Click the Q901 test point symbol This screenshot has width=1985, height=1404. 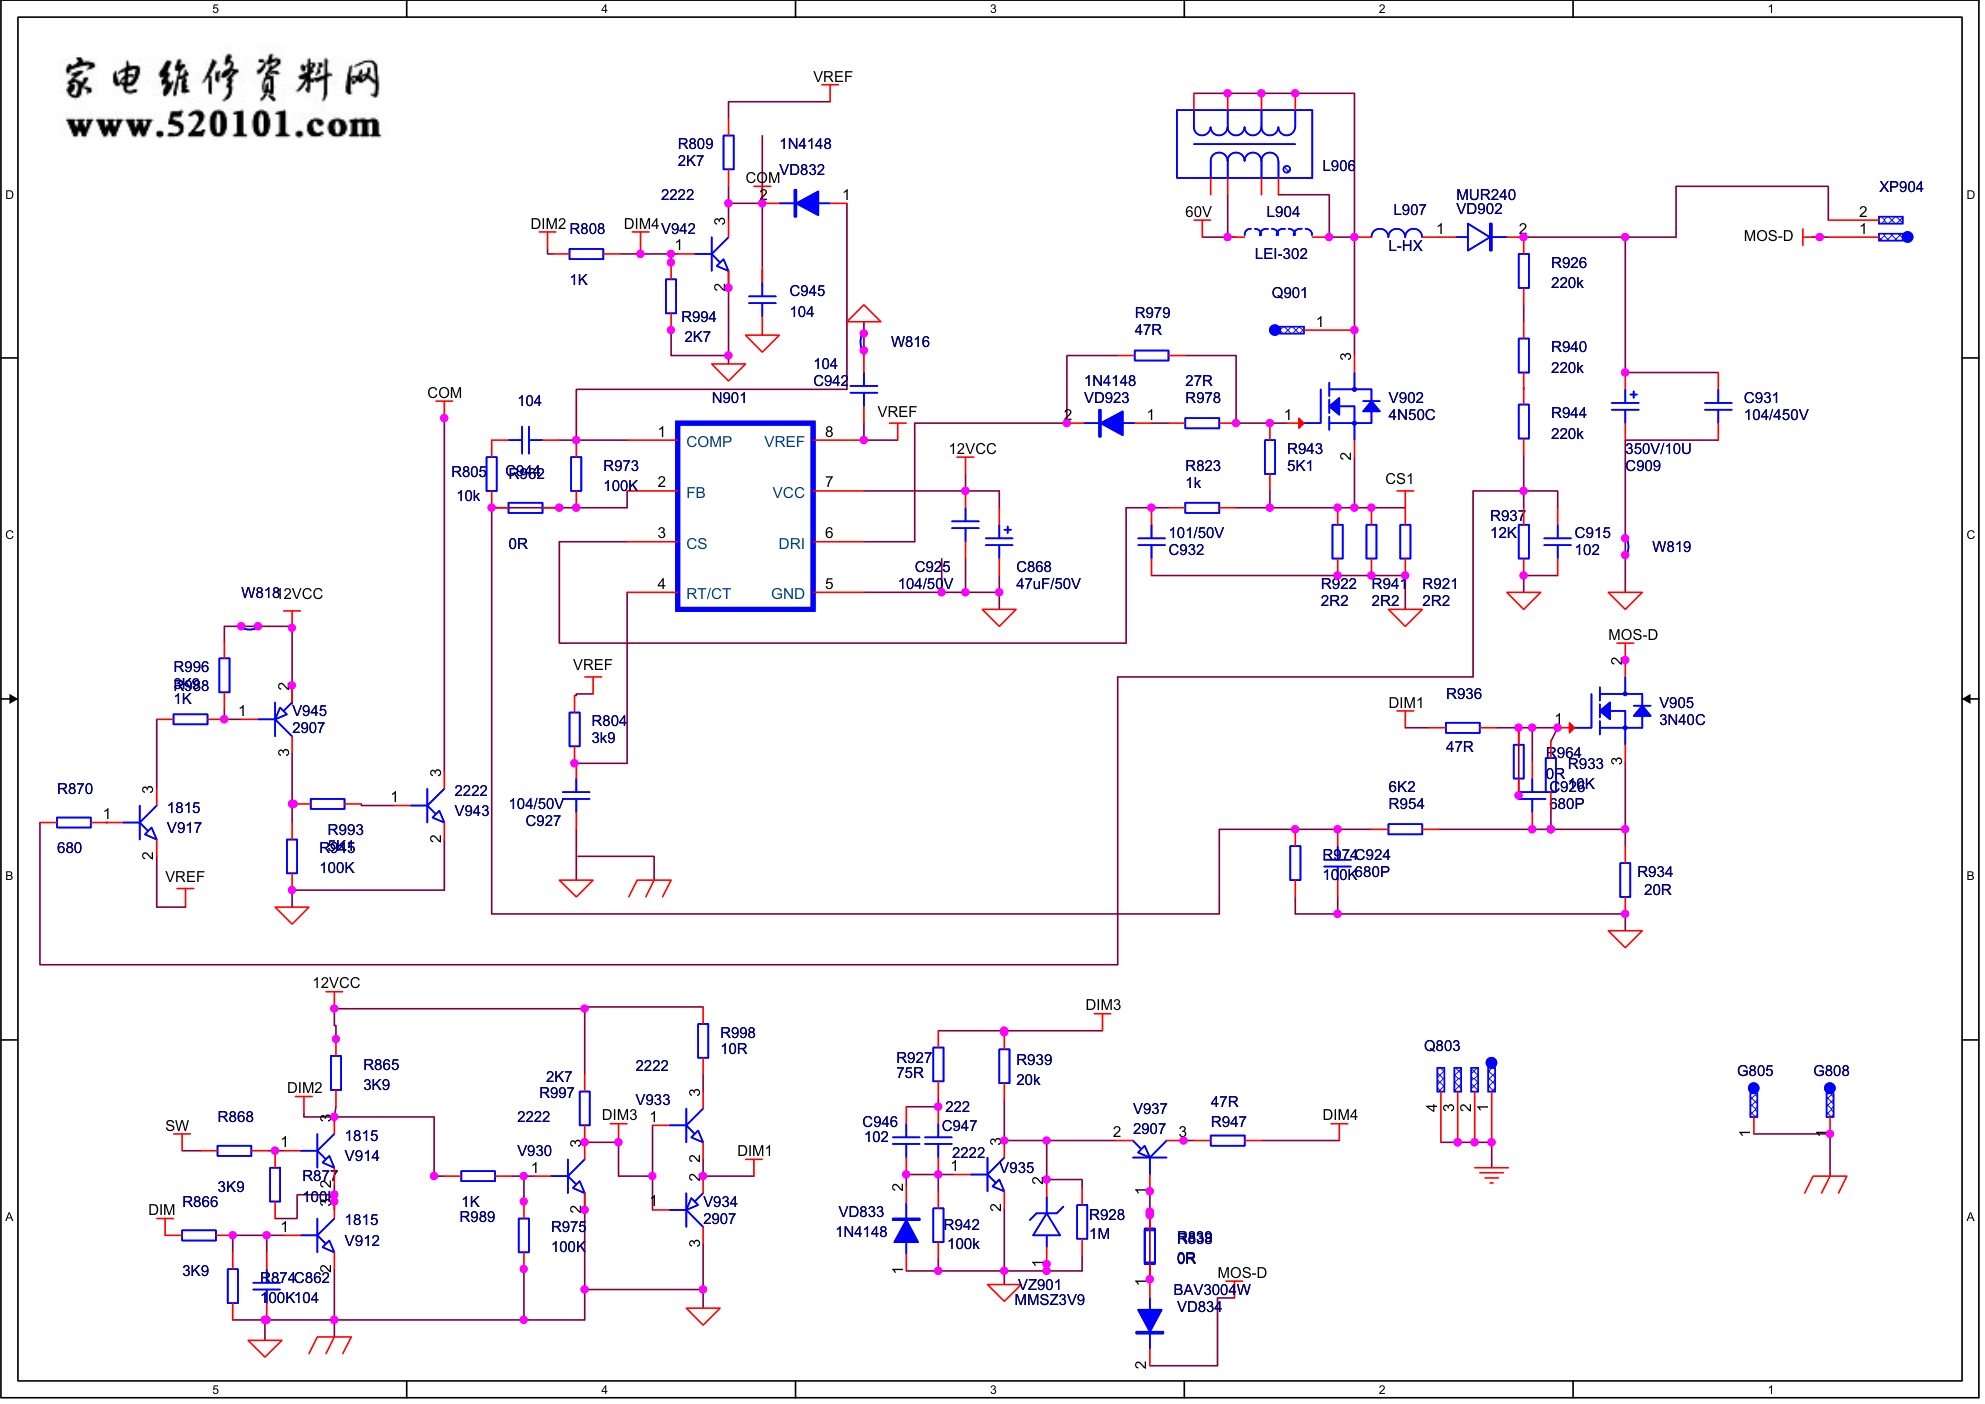[1288, 330]
